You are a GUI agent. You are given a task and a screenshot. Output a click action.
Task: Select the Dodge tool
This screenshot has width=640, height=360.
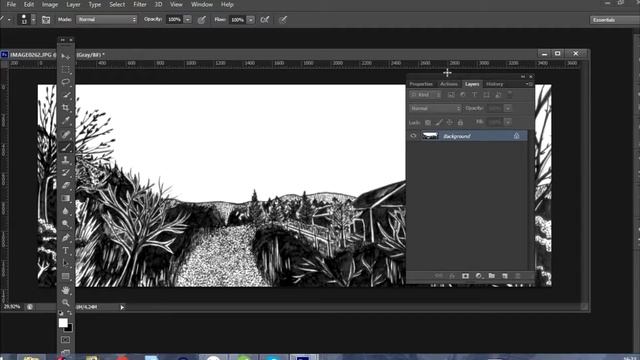coord(65,224)
